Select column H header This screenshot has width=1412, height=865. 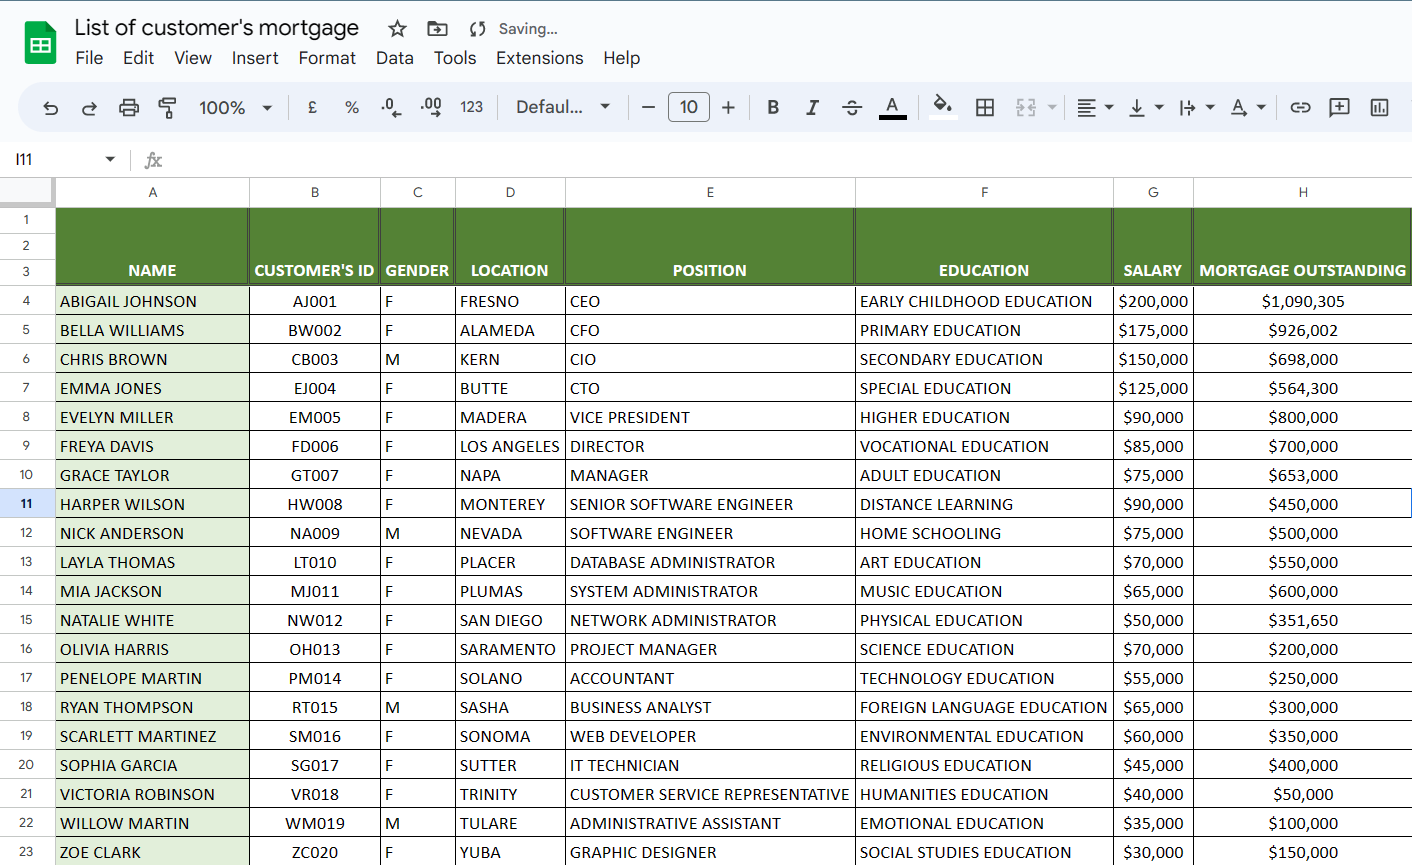pyautogui.click(x=1303, y=192)
